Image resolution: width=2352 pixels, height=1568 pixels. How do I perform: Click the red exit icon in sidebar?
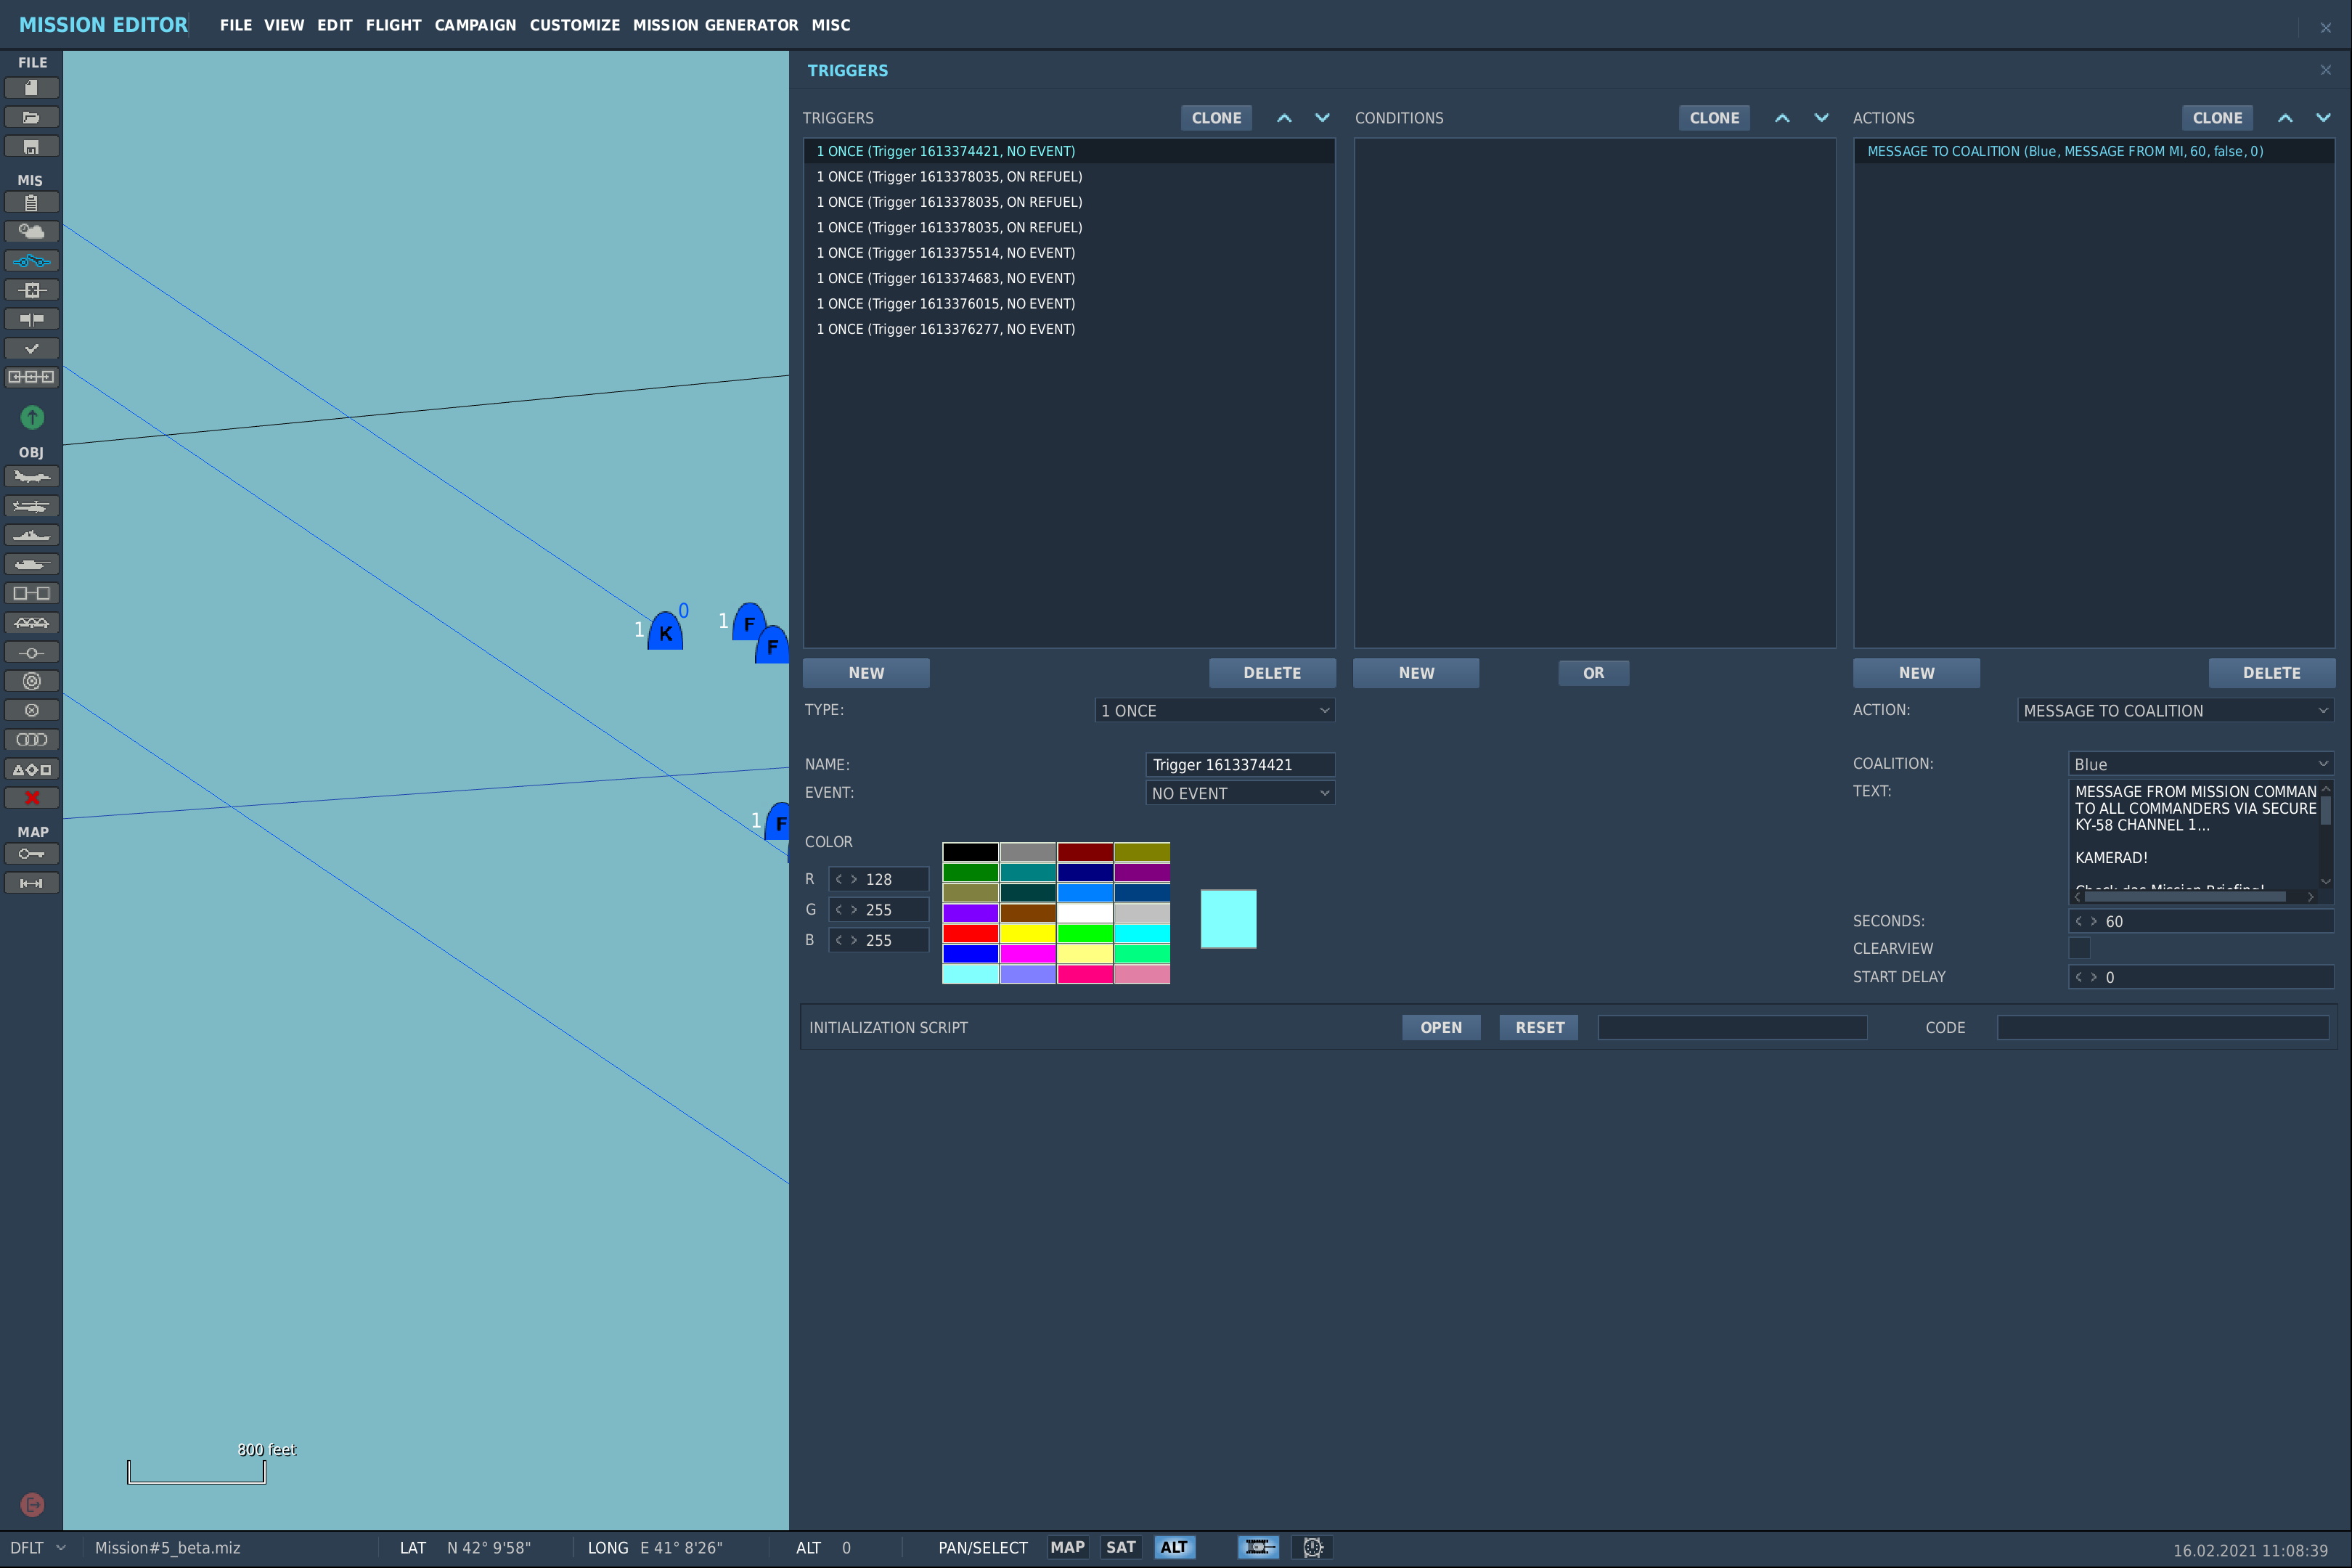[x=32, y=1505]
